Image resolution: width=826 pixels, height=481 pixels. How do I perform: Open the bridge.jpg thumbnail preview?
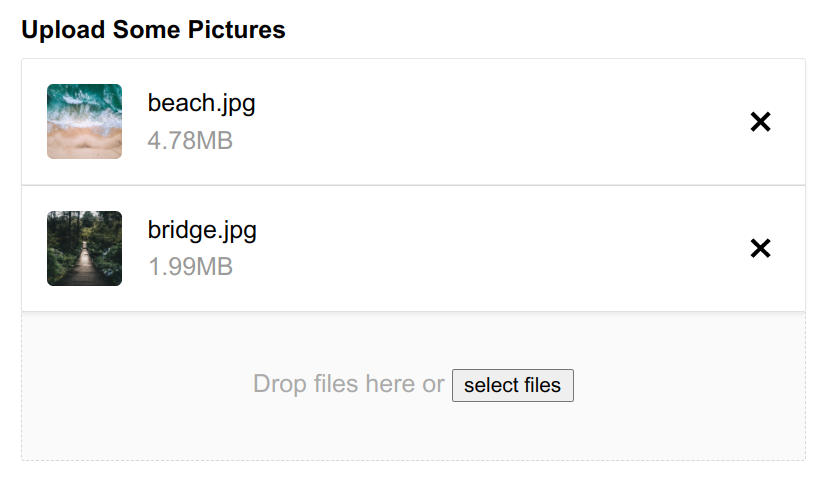coord(84,248)
